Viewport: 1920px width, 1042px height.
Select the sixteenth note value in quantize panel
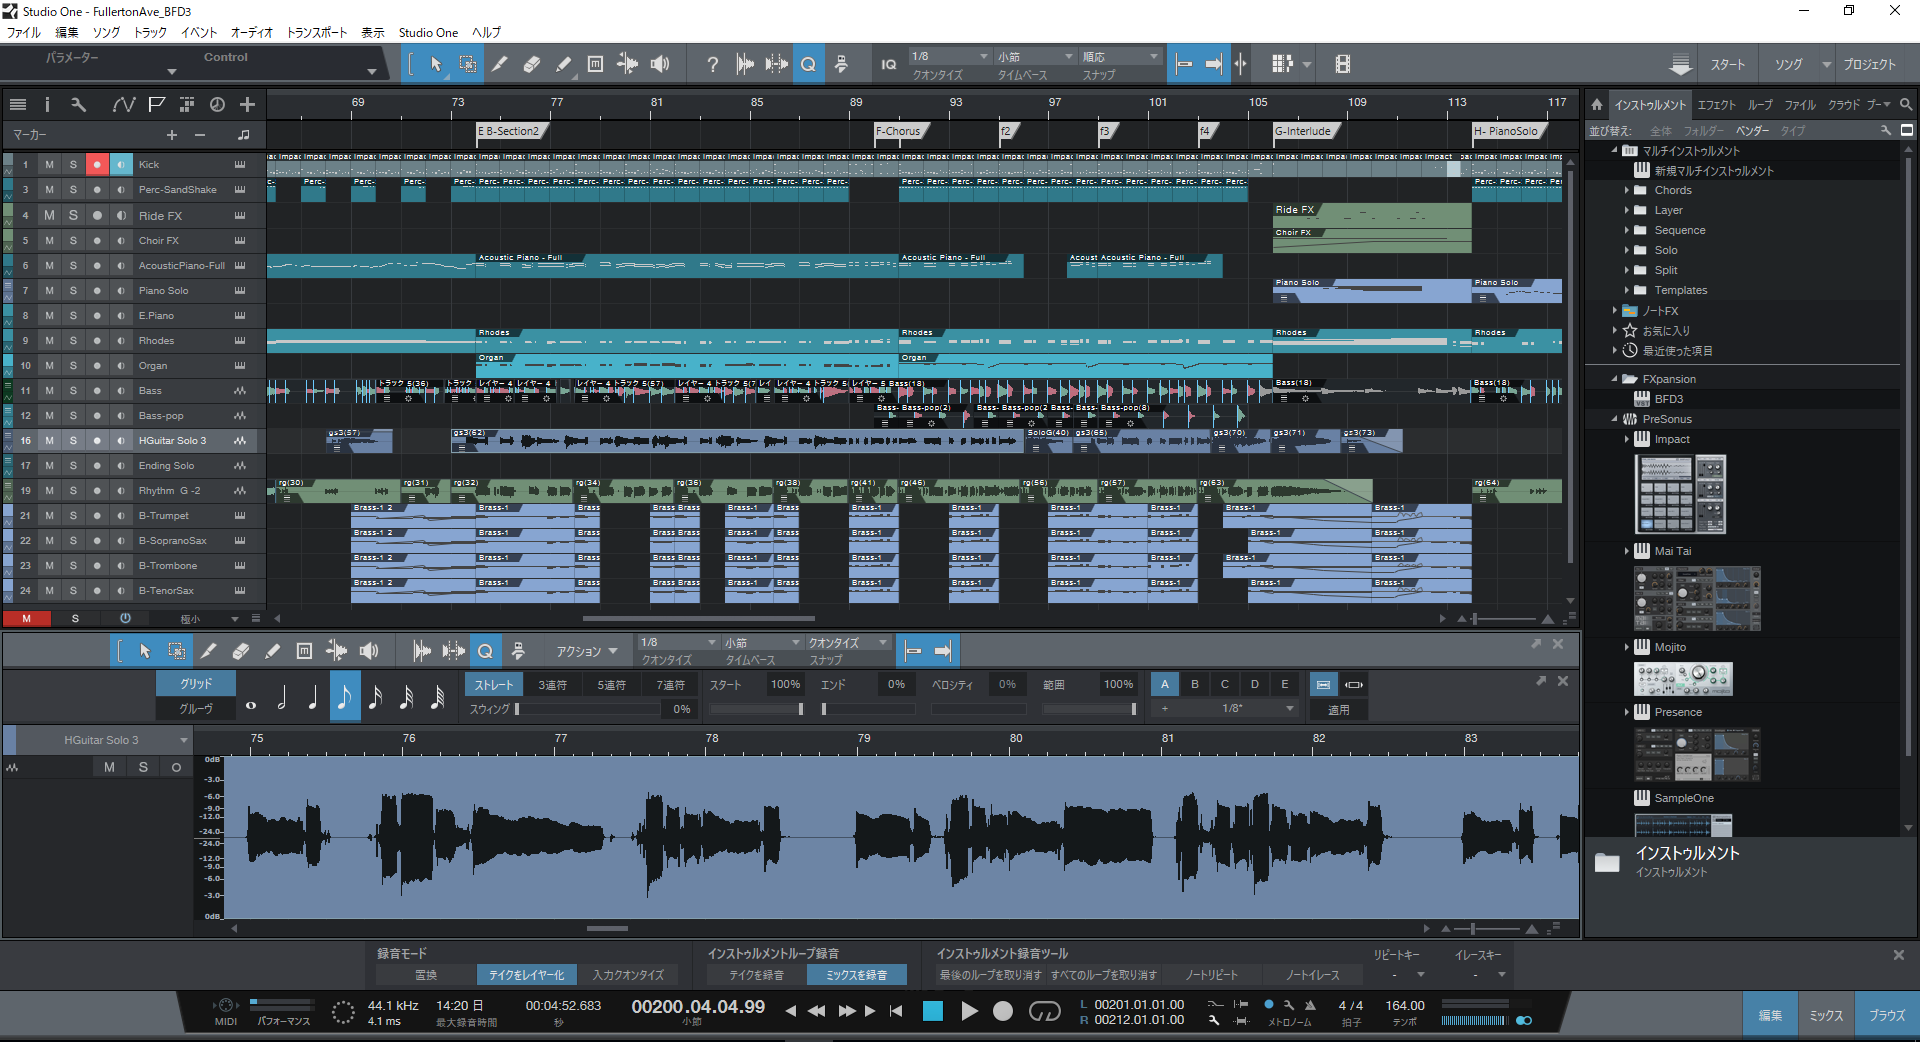pos(375,697)
